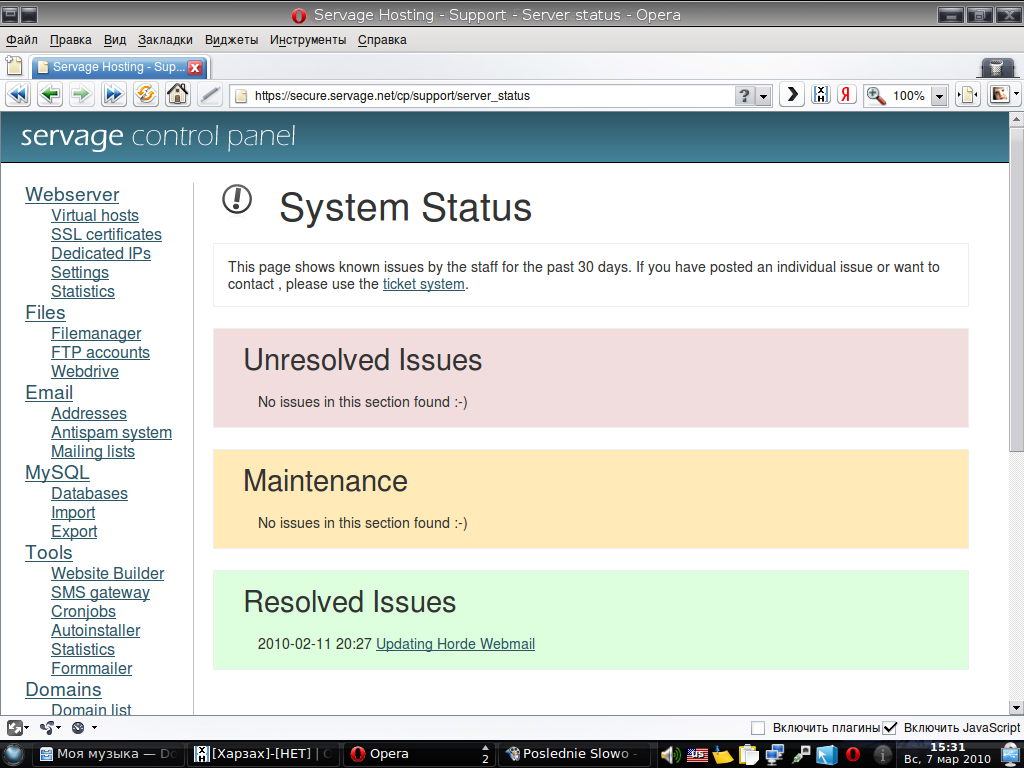Toggle the 'Включить JavaScript' checkbox
Viewport: 1024px width, 768px height.
click(x=889, y=728)
